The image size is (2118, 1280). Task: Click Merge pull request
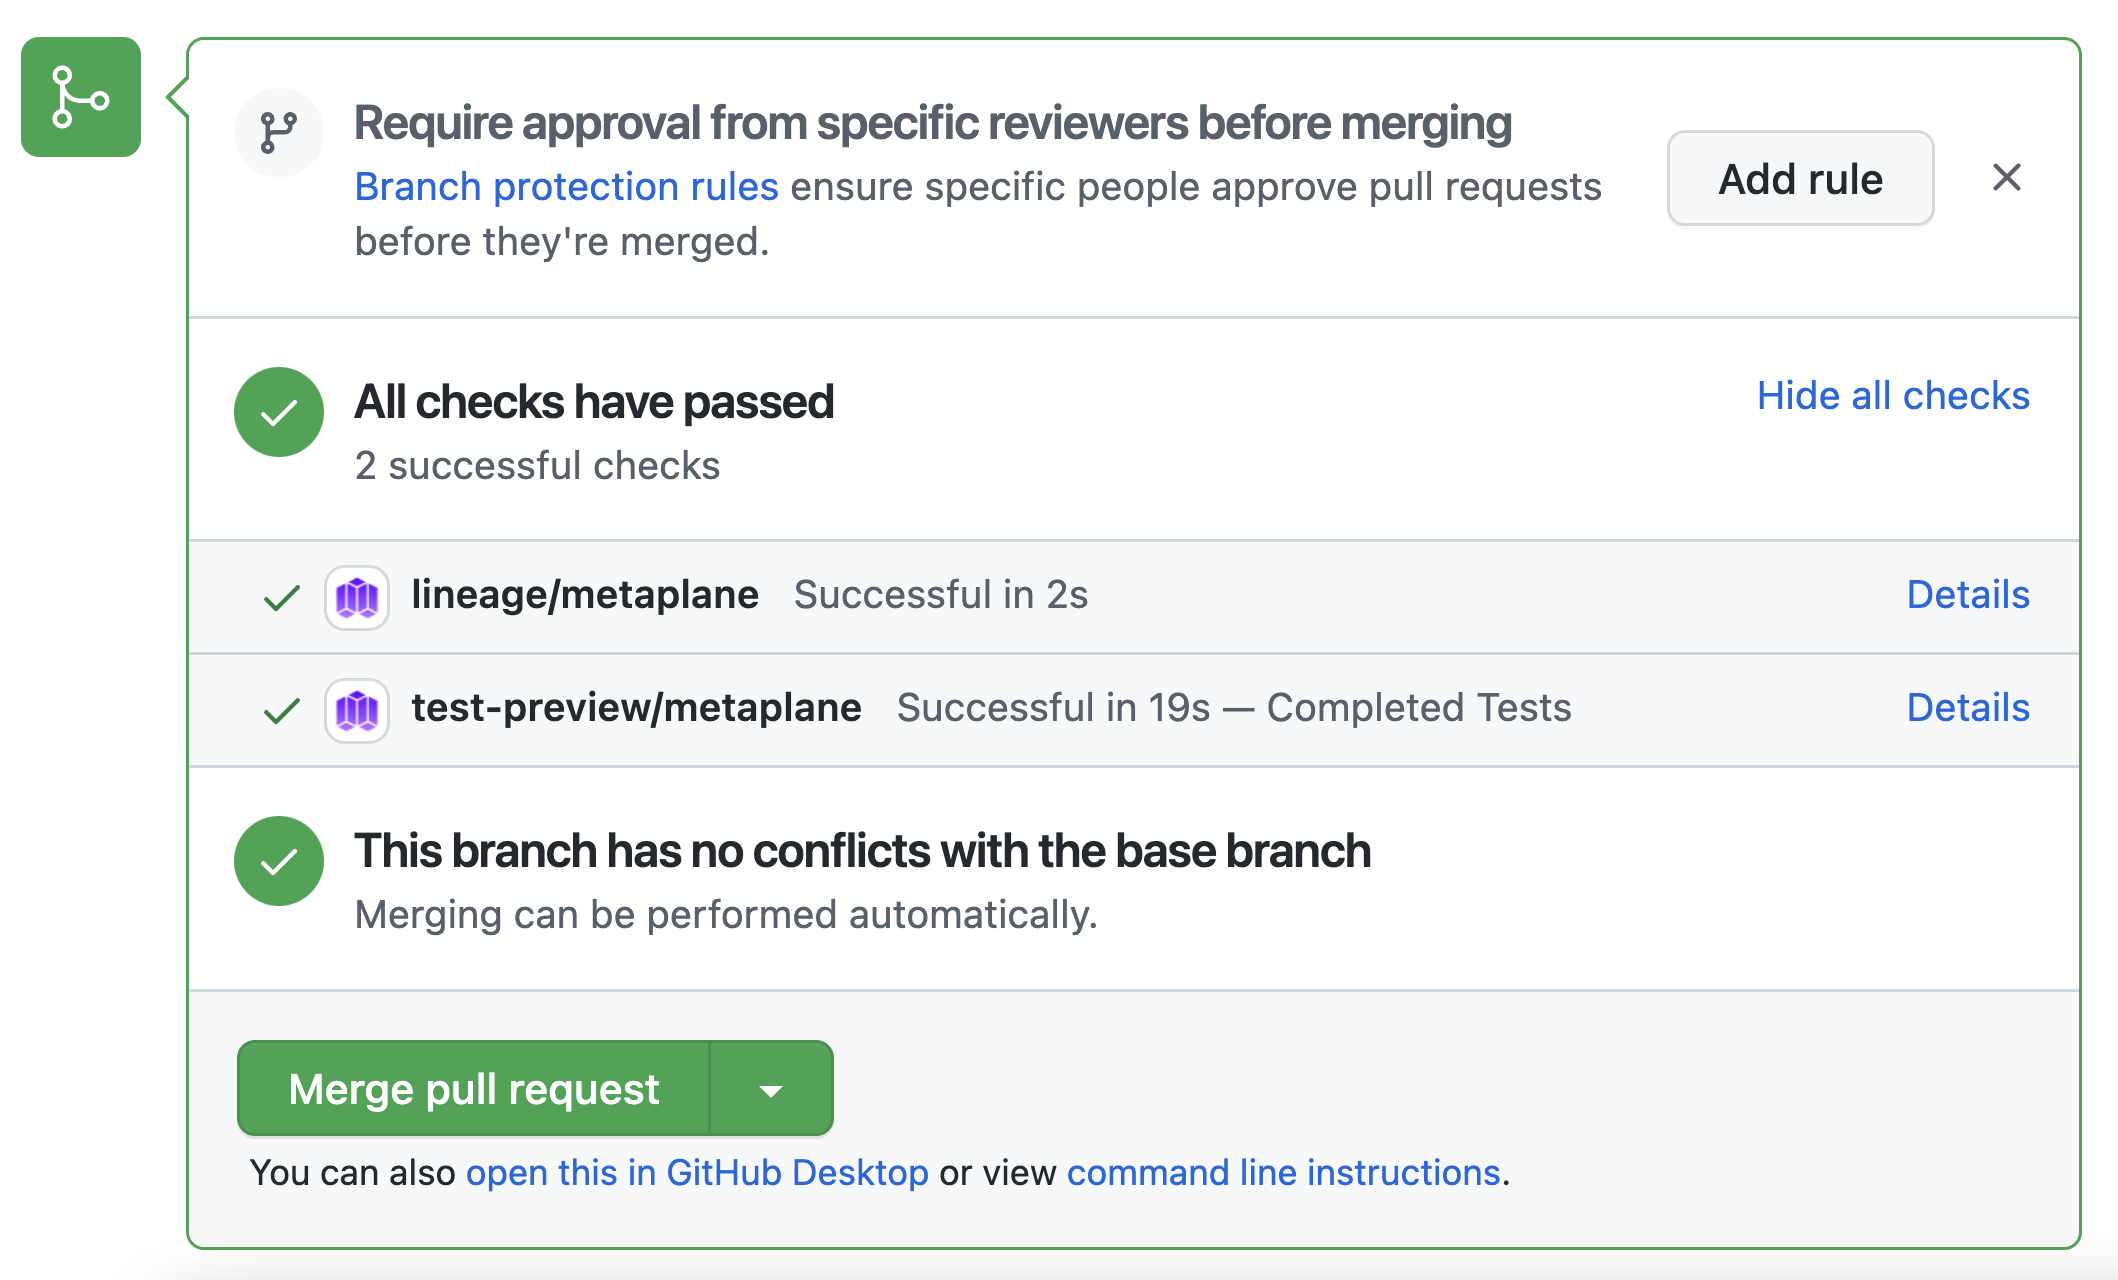coord(474,1089)
